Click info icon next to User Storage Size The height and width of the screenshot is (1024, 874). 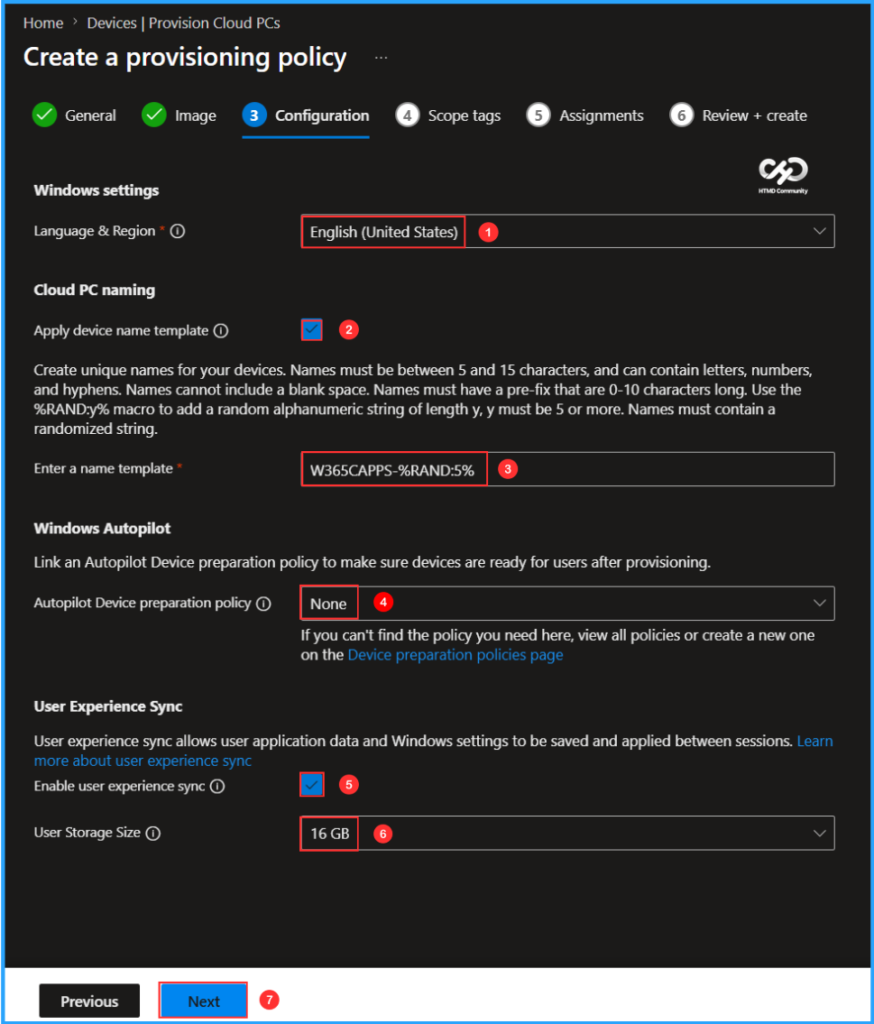point(154,833)
